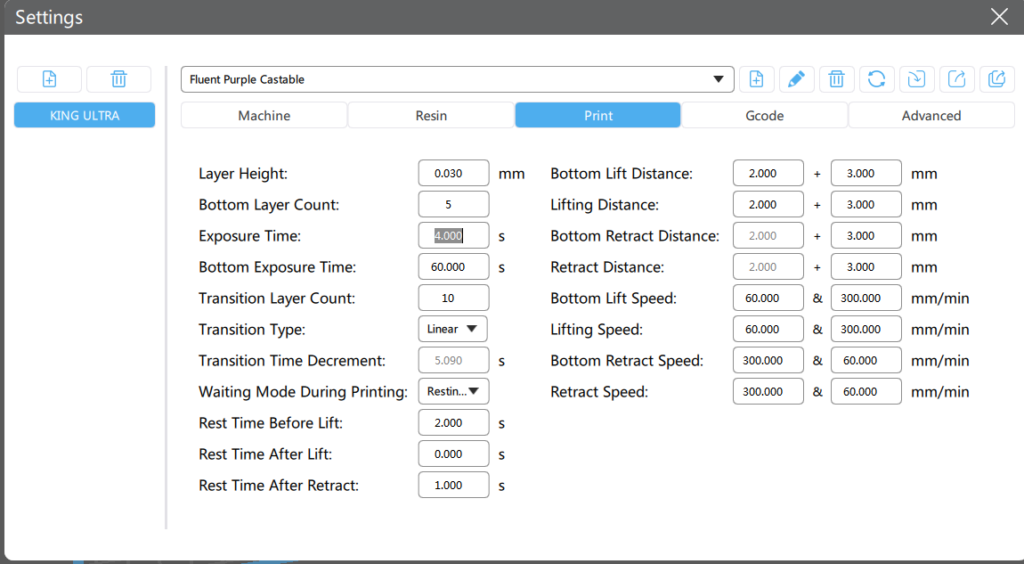This screenshot has width=1024, height=564.
Task: Edit profile name with pencil icon
Action: 796,79
